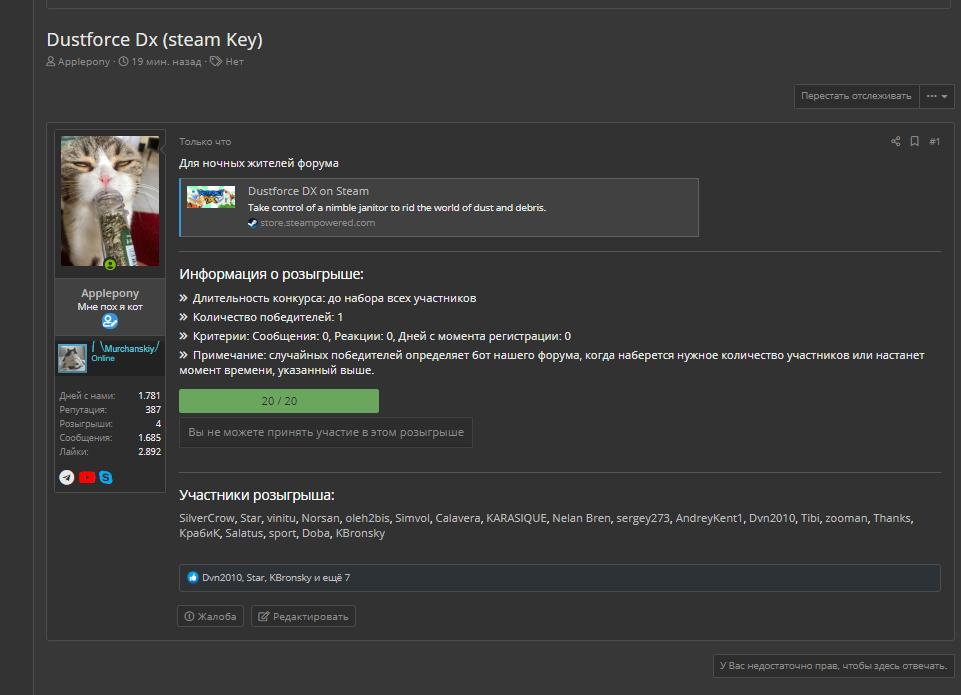Open participant AndreyKent1's profile
This screenshot has width=961, height=695.
(709, 518)
